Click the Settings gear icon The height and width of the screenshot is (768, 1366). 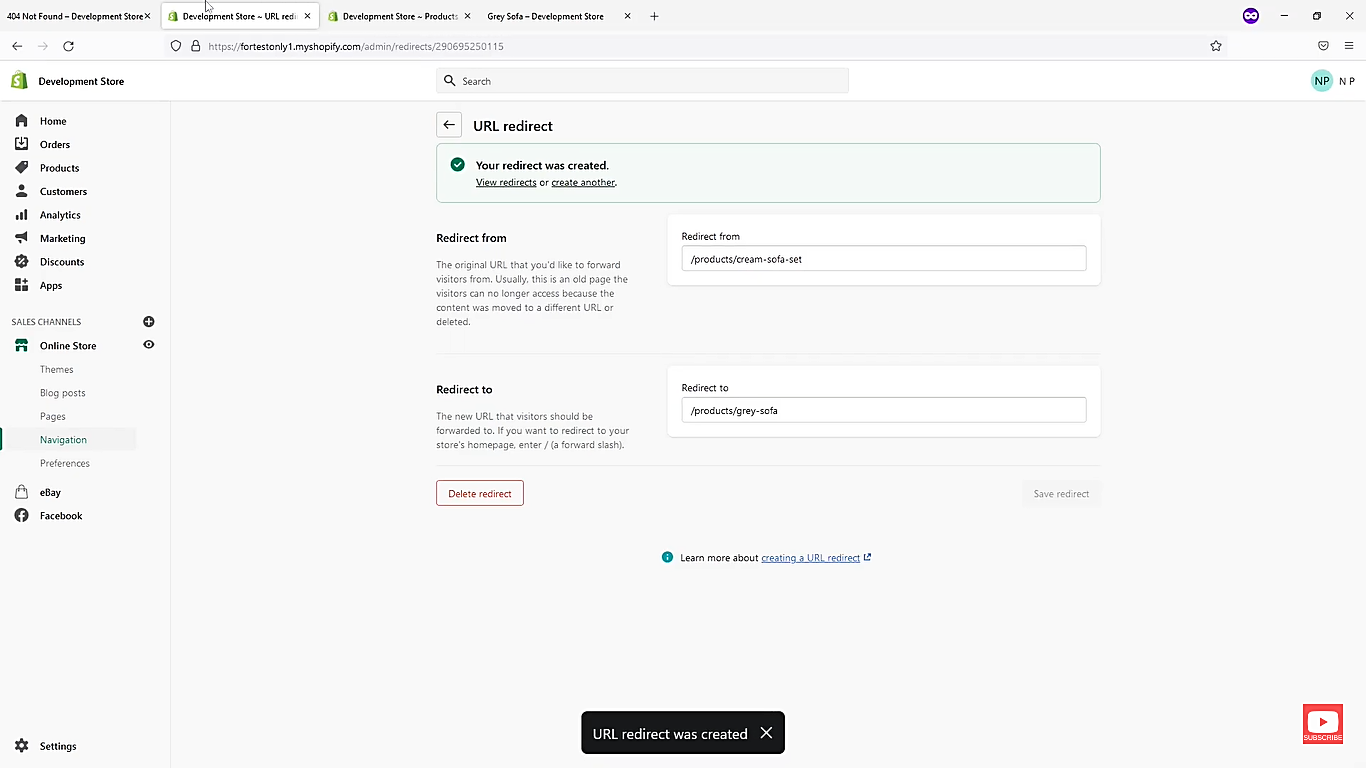(21, 746)
